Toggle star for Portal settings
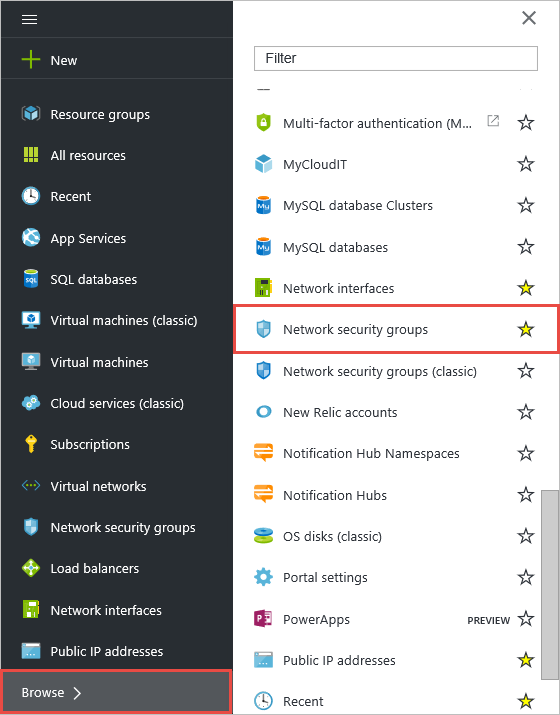 526,577
